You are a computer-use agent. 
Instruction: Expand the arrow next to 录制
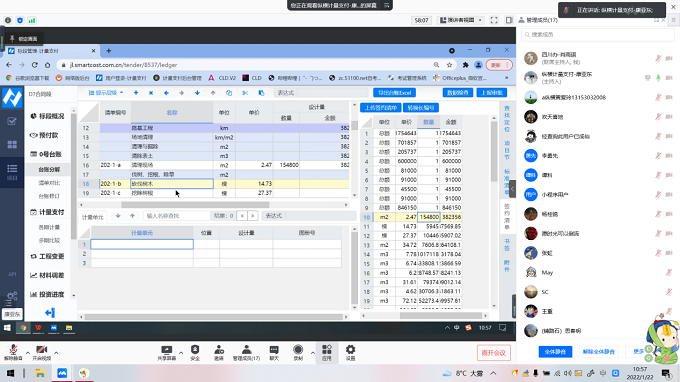[x=312, y=353]
